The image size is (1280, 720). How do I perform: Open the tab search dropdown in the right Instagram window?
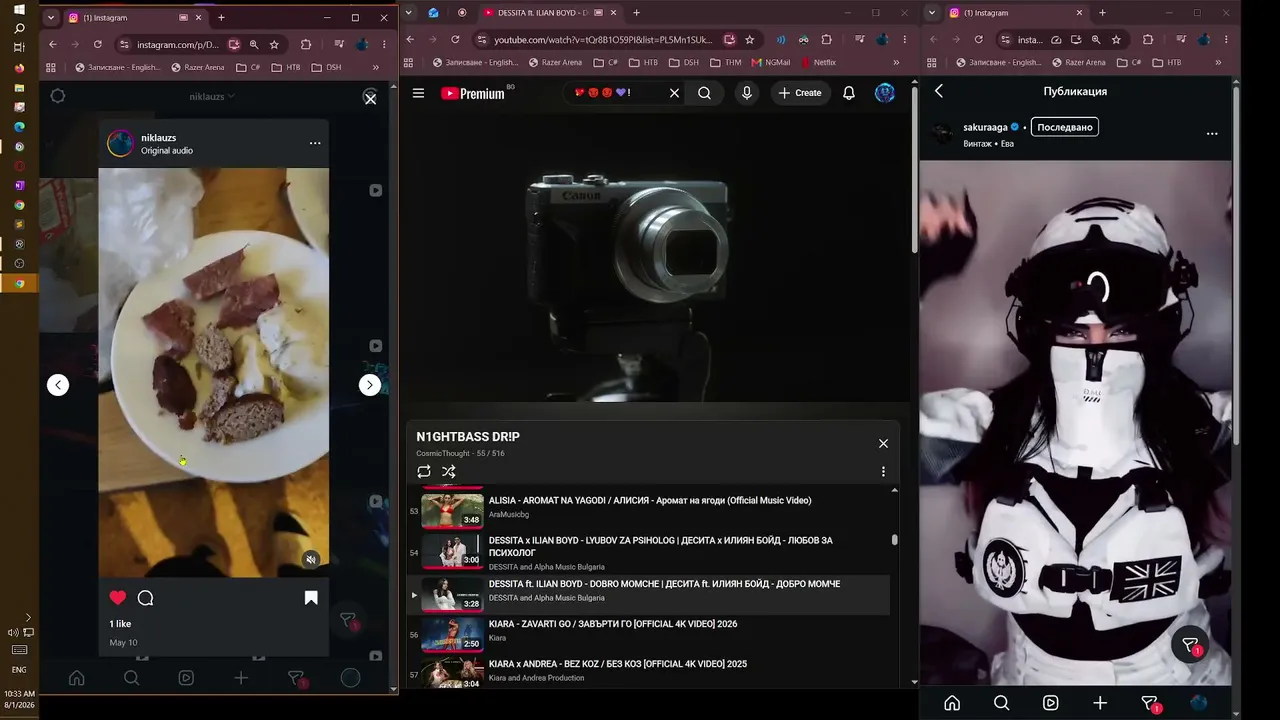(x=932, y=13)
